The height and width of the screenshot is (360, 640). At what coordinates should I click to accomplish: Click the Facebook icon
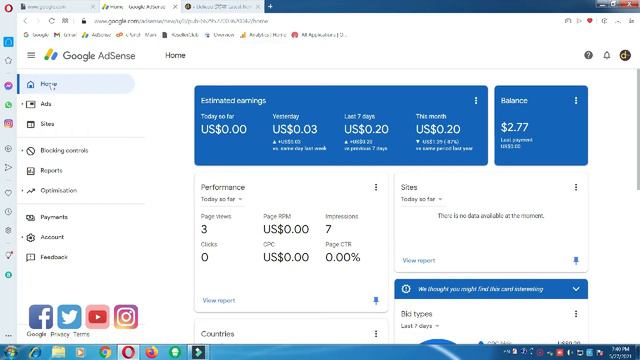tap(41, 317)
